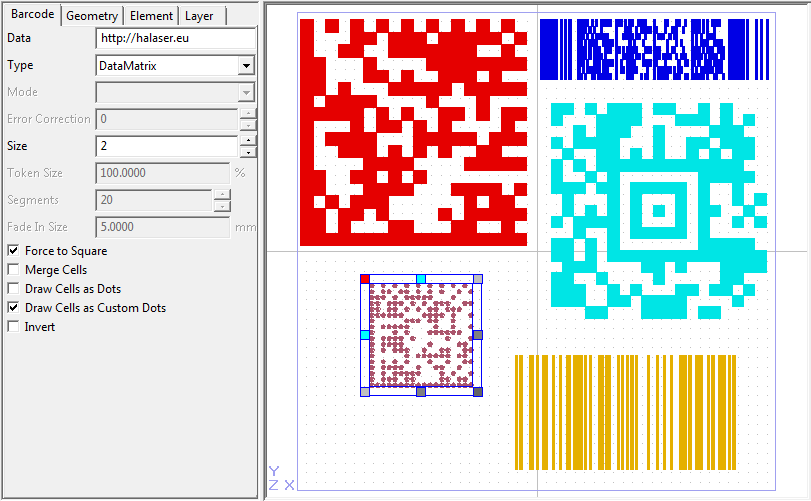Click the Fade In Size field
Screen dimensions: 811x501
pos(162,227)
